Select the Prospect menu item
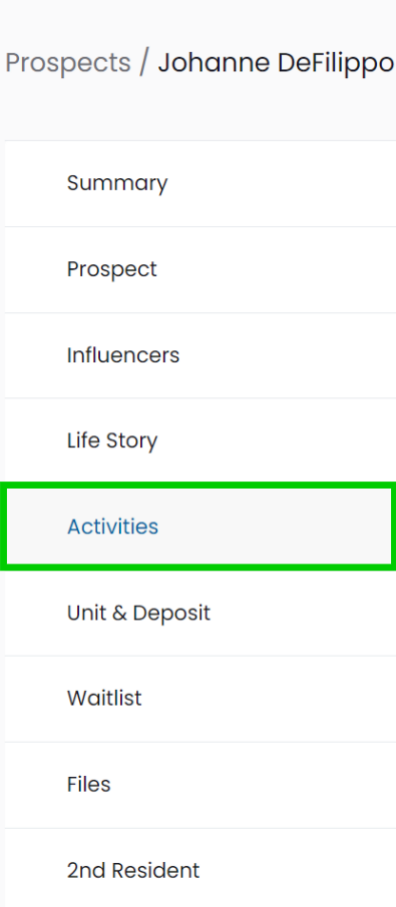This screenshot has height=907, width=396. click(200, 270)
